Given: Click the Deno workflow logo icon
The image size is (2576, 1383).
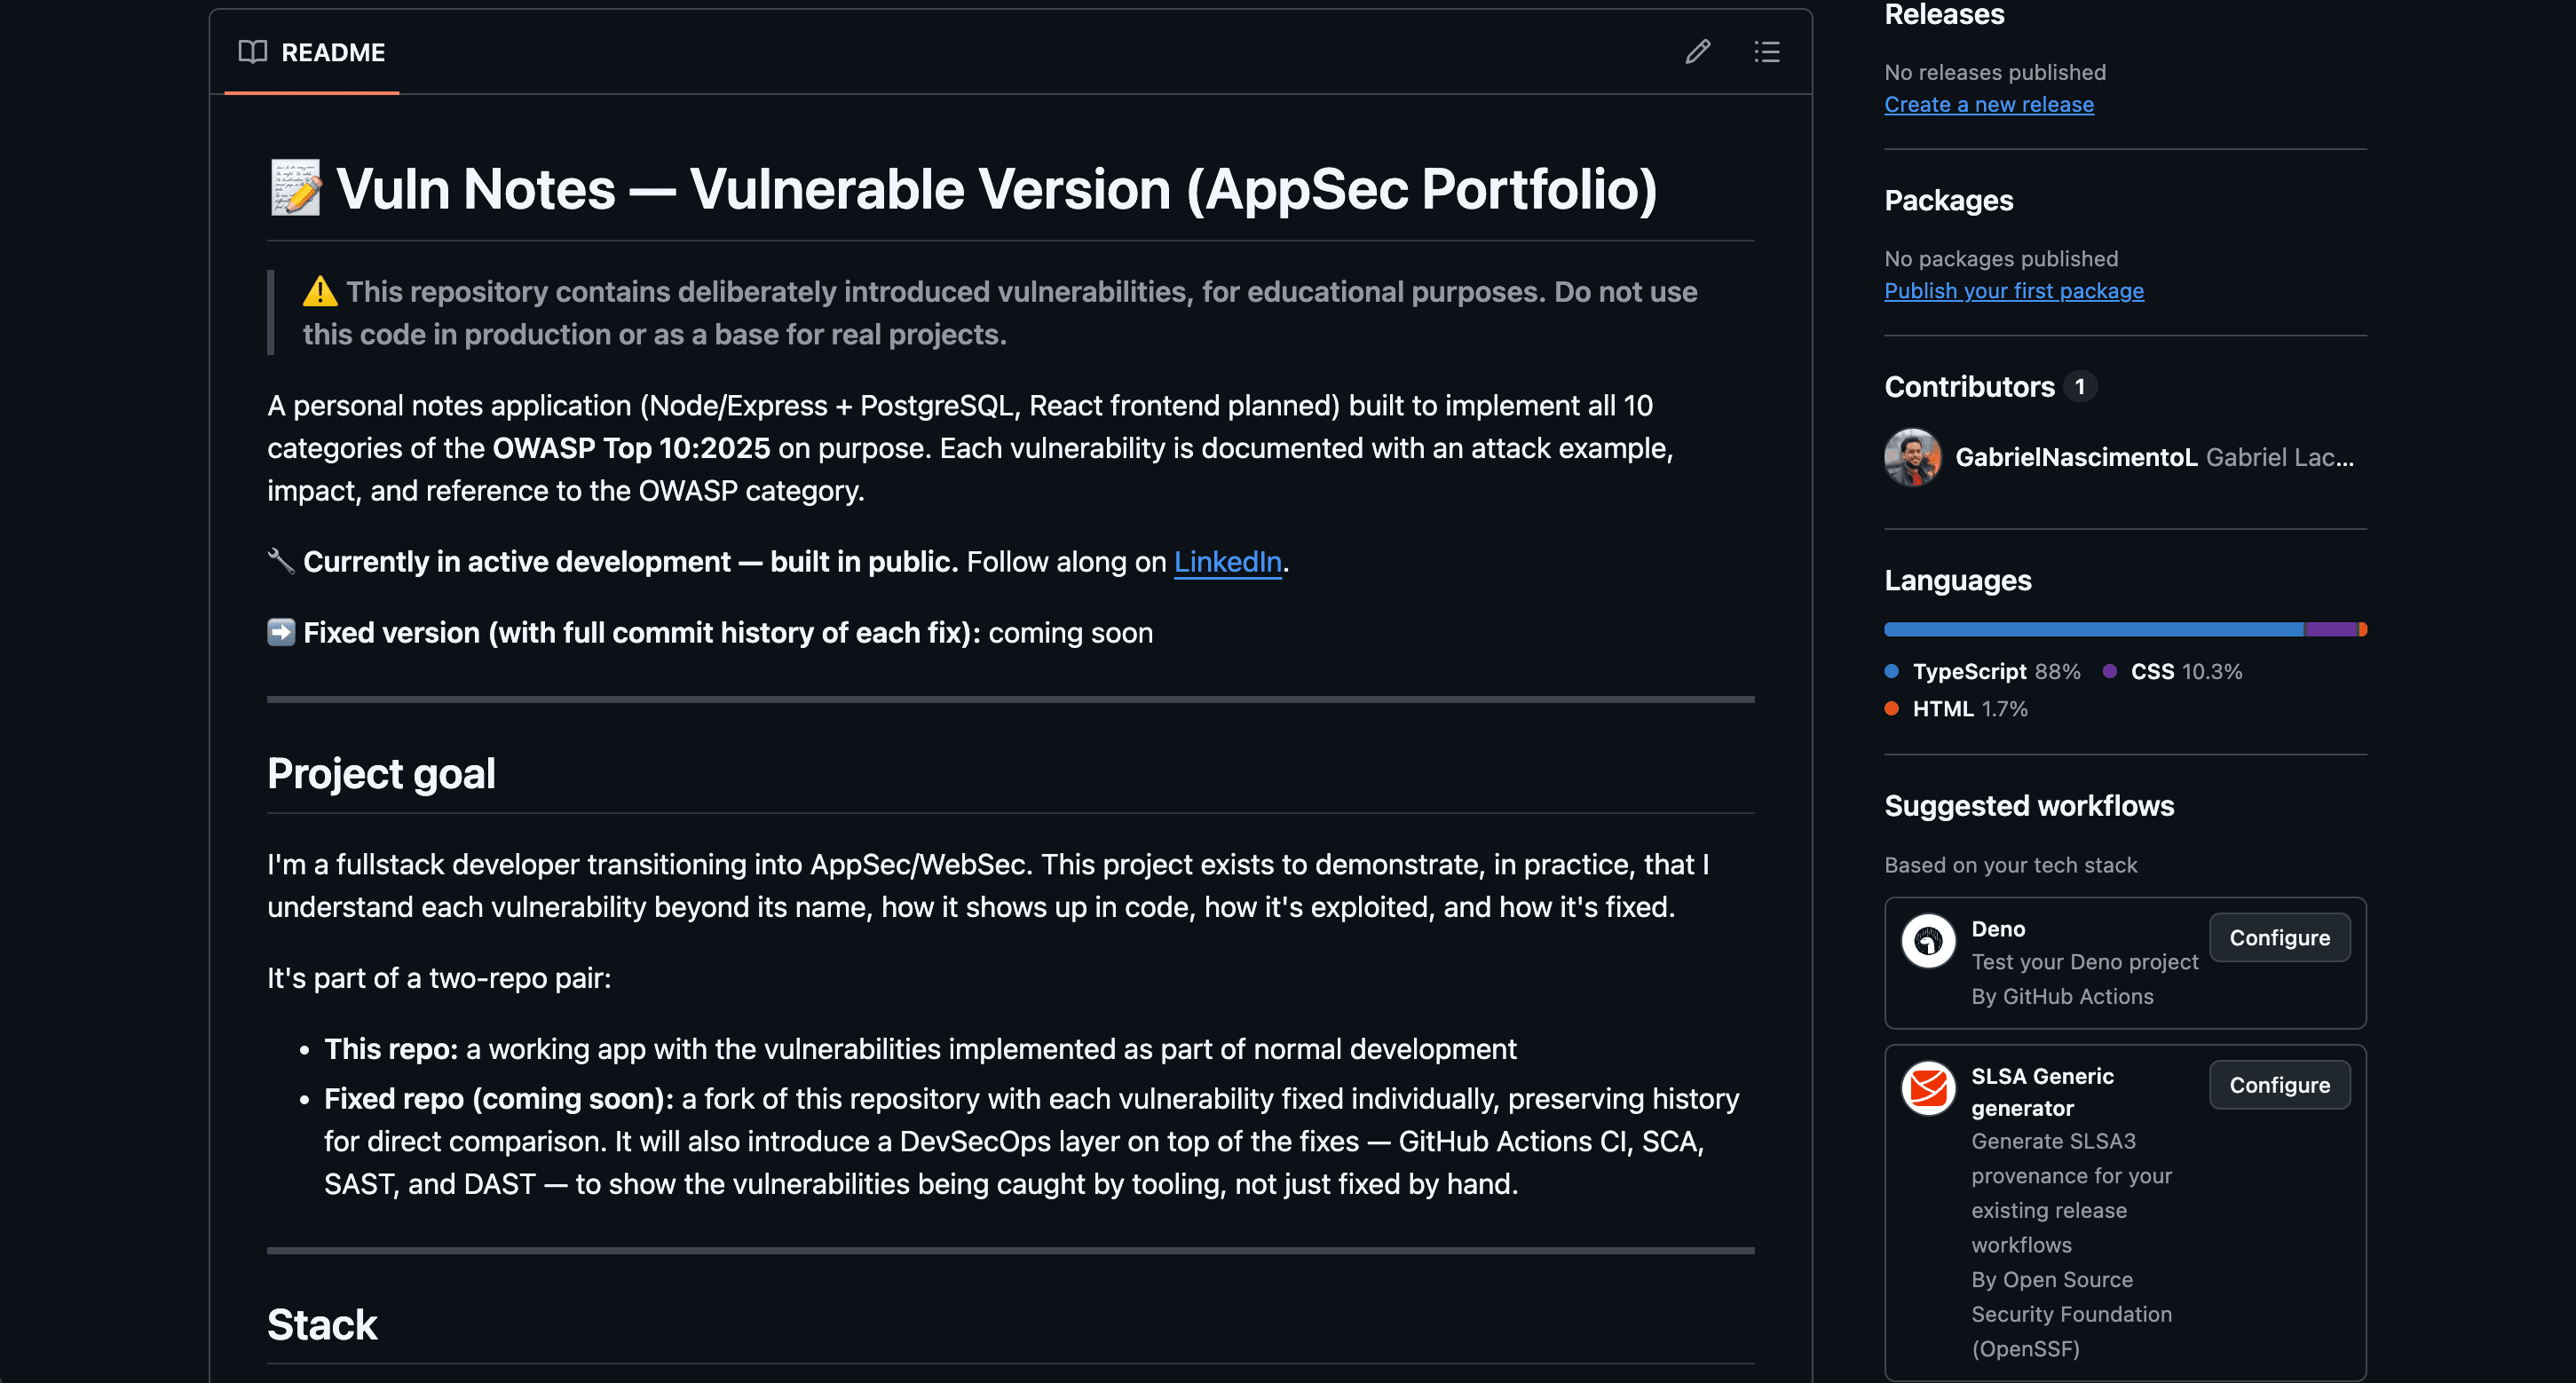Looking at the screenshot, I should [x=1928, y=940].
